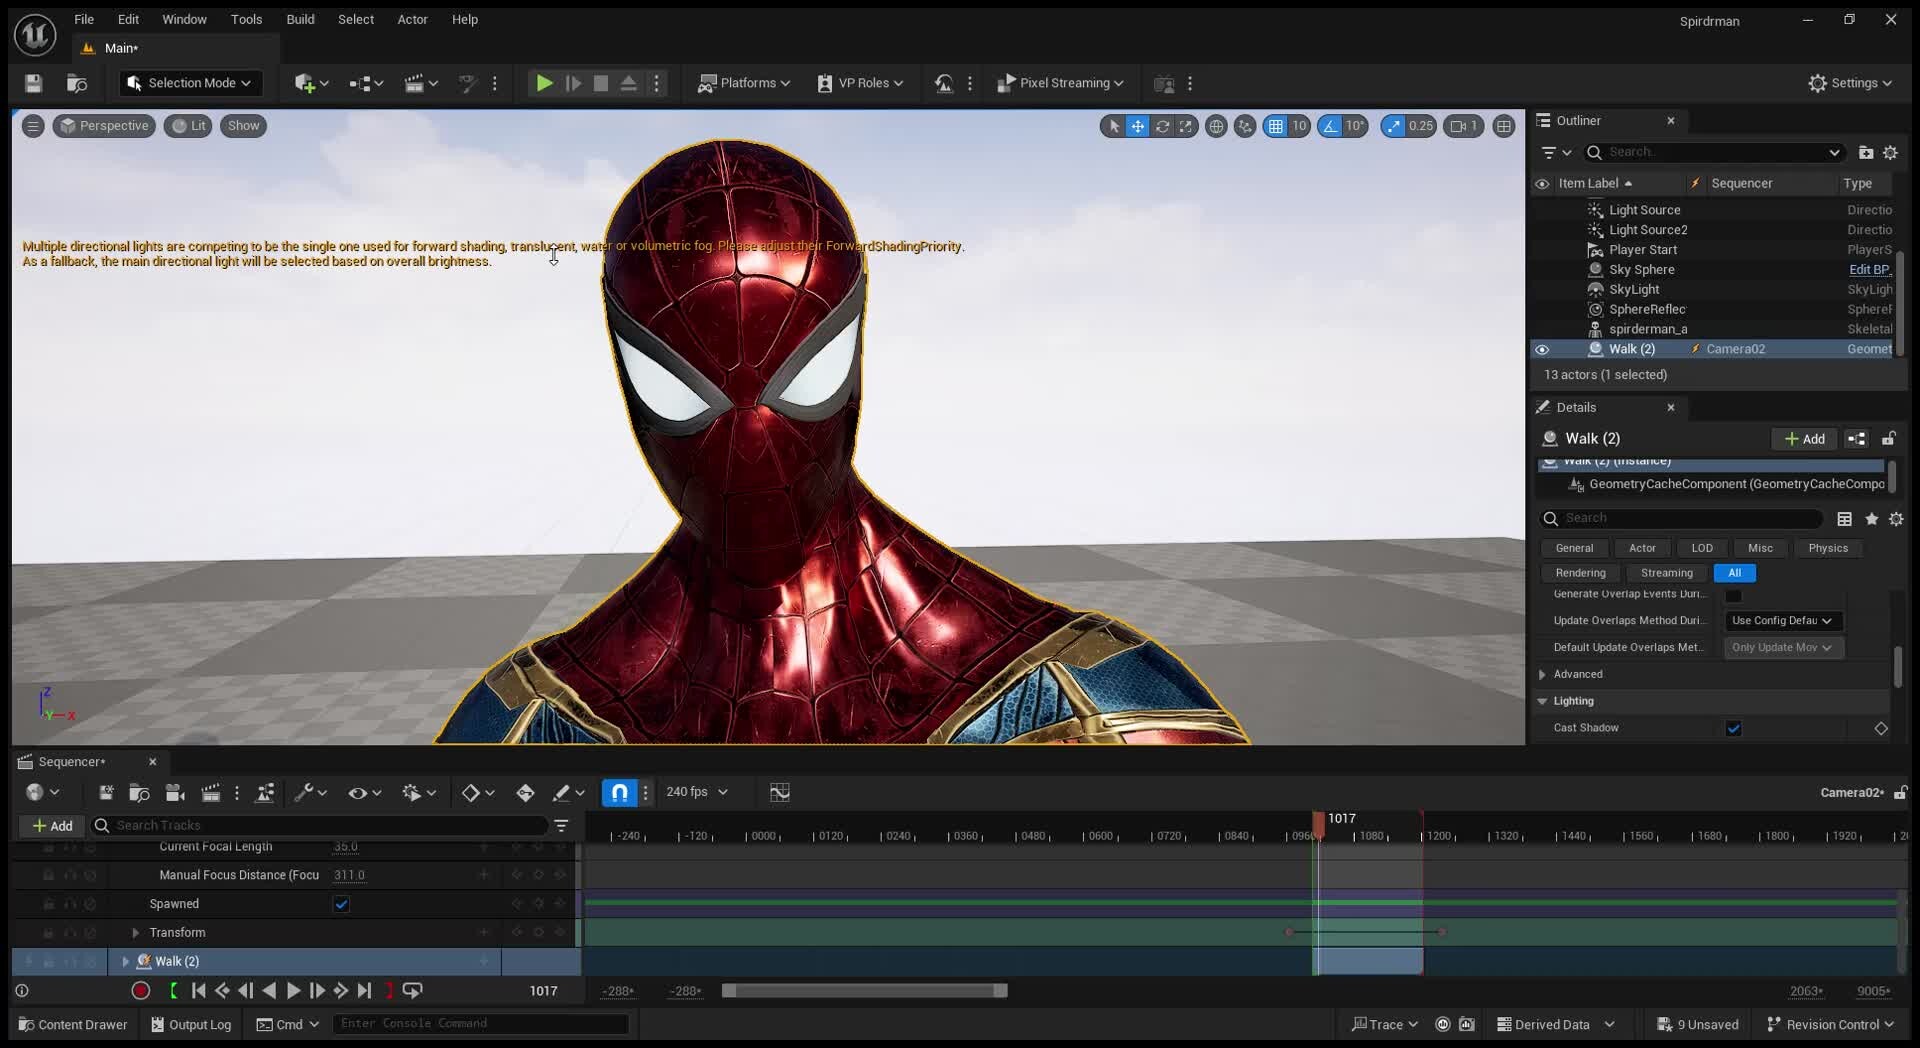Expand the Transform track in Sequencer

[135, 932]
